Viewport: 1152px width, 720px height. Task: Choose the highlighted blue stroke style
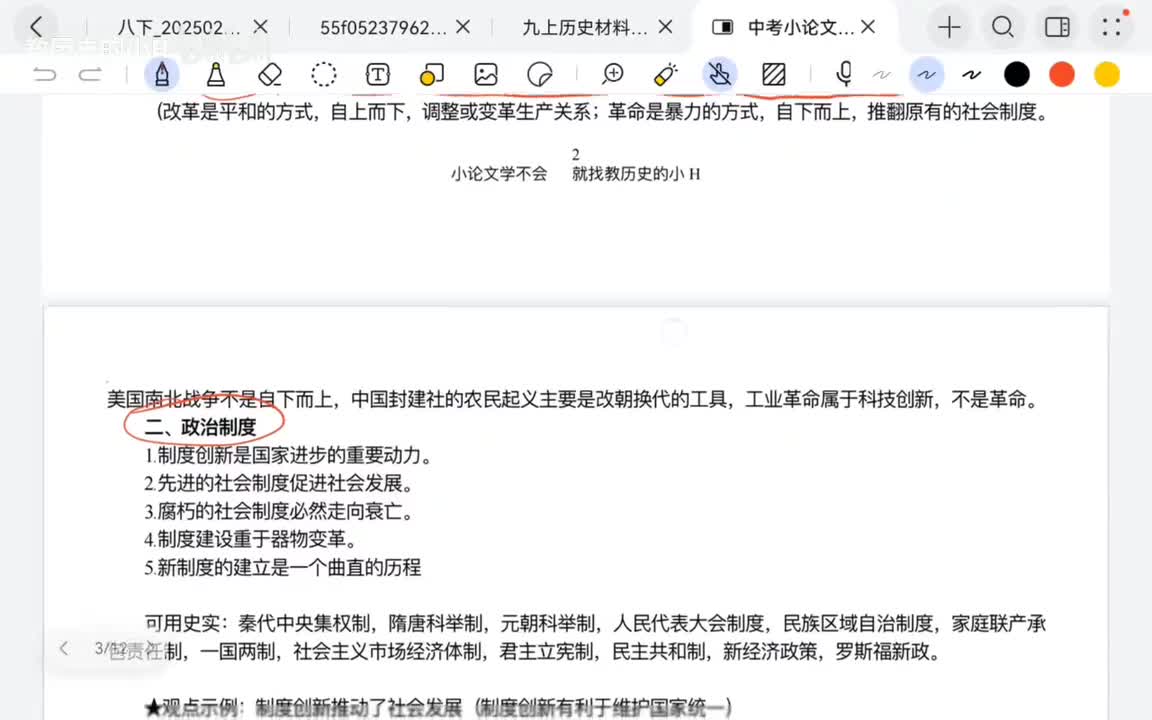tap(926, 74)
